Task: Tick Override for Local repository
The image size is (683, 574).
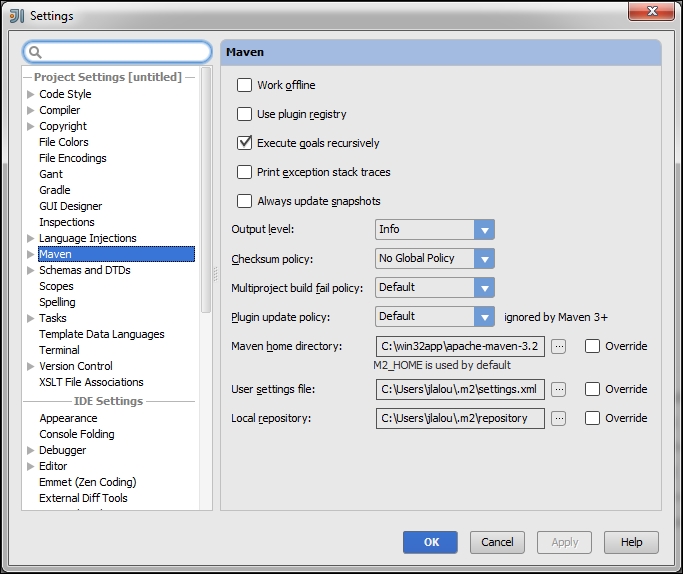Action: pyautogui.click(x=592, y=418)
